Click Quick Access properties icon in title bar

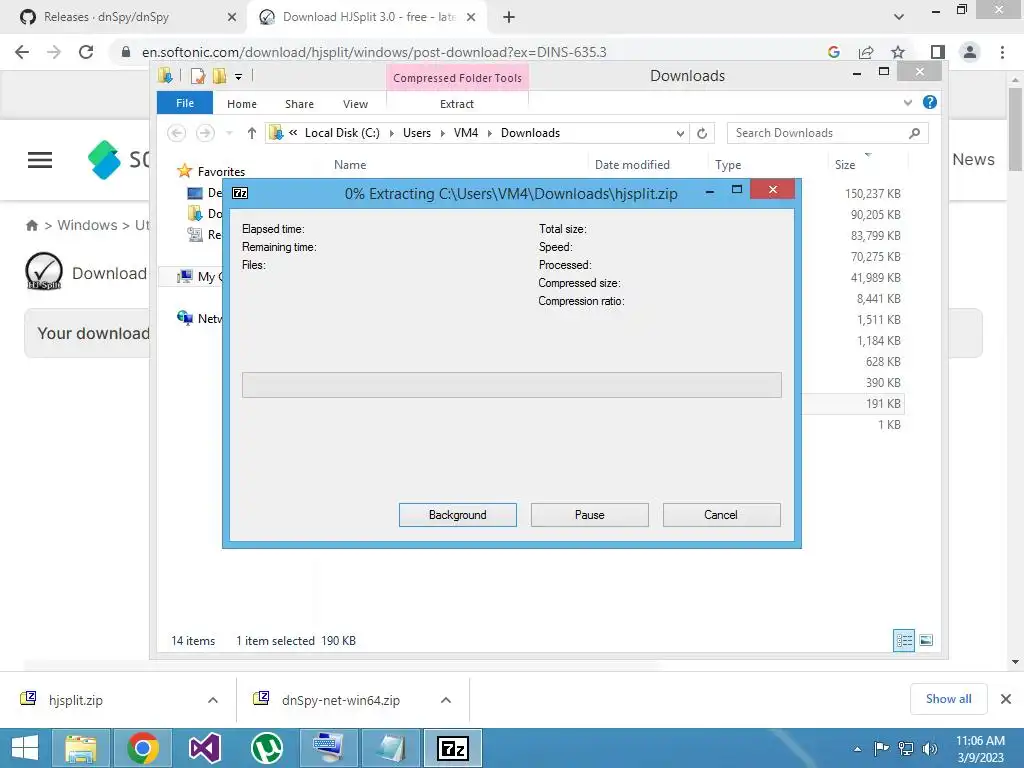[198, 76]
